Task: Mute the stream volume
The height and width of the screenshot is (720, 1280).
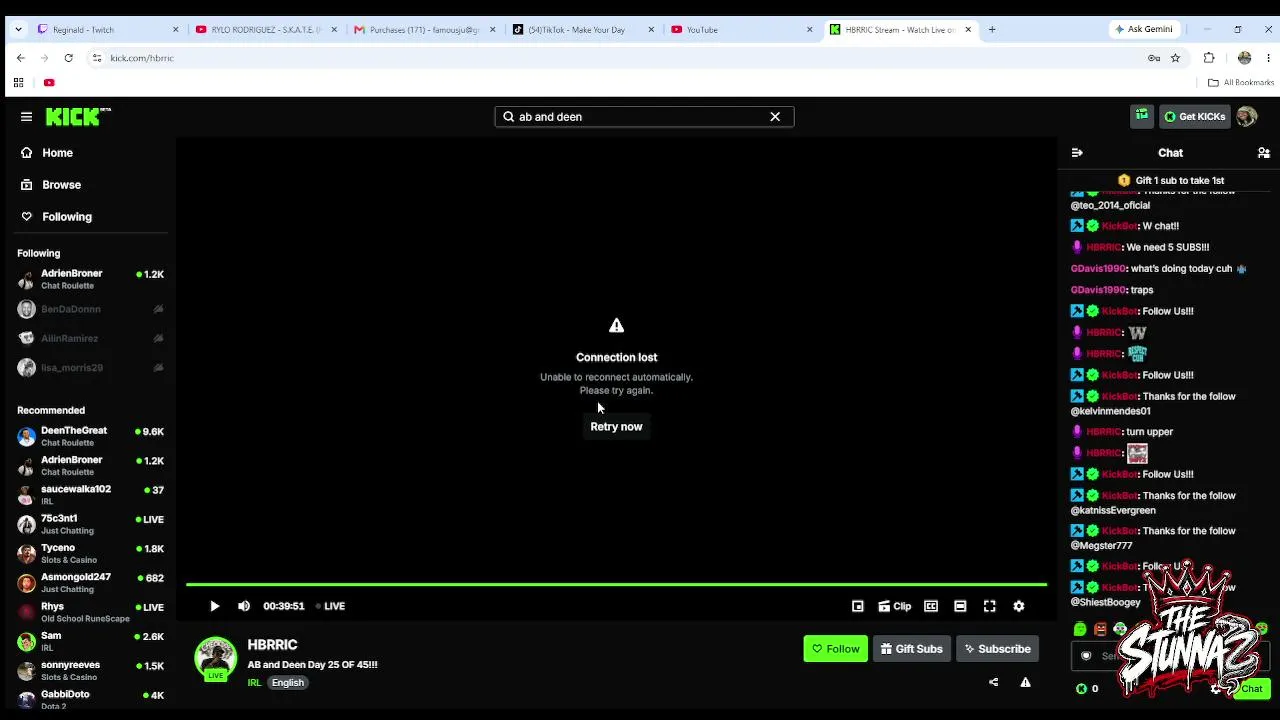Action: pyautogui.click(x=244, y=606)
